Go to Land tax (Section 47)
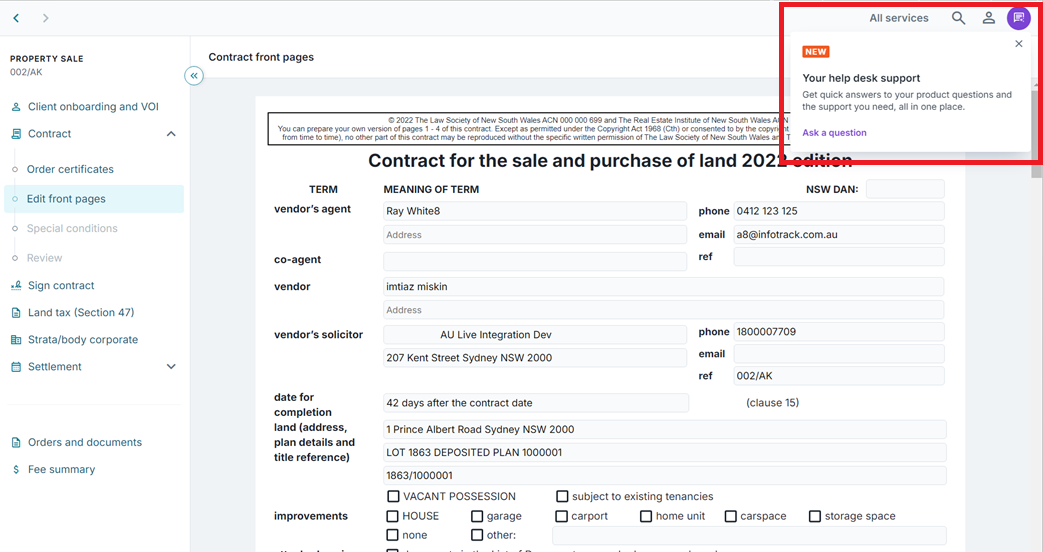 tap(80, 313)
